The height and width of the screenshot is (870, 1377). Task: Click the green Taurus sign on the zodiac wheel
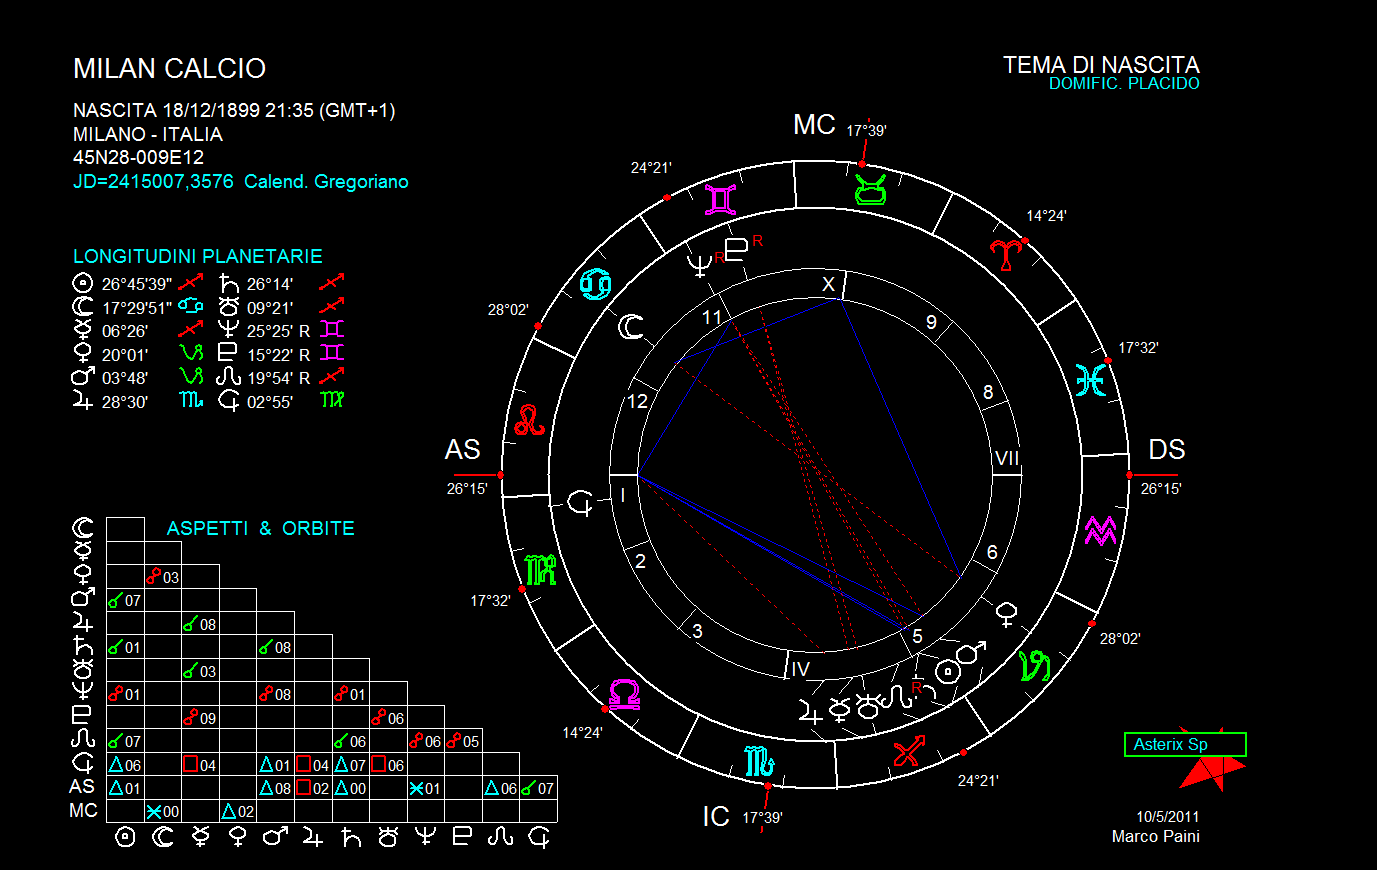point(870,188)
